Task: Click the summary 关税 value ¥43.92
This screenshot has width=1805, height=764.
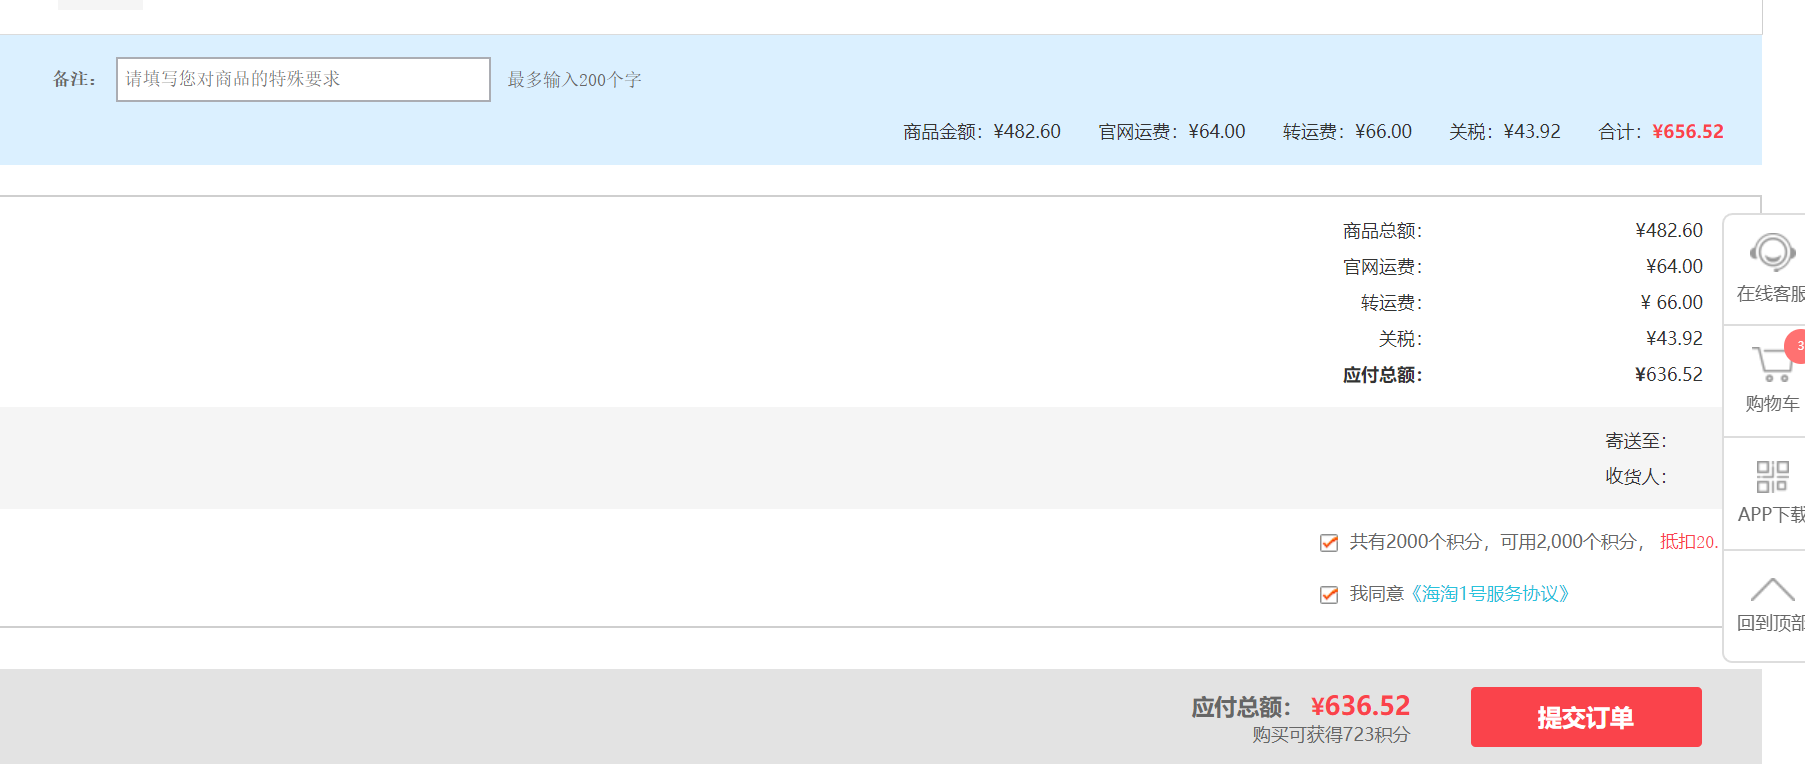Action: tap(1674, 339)
